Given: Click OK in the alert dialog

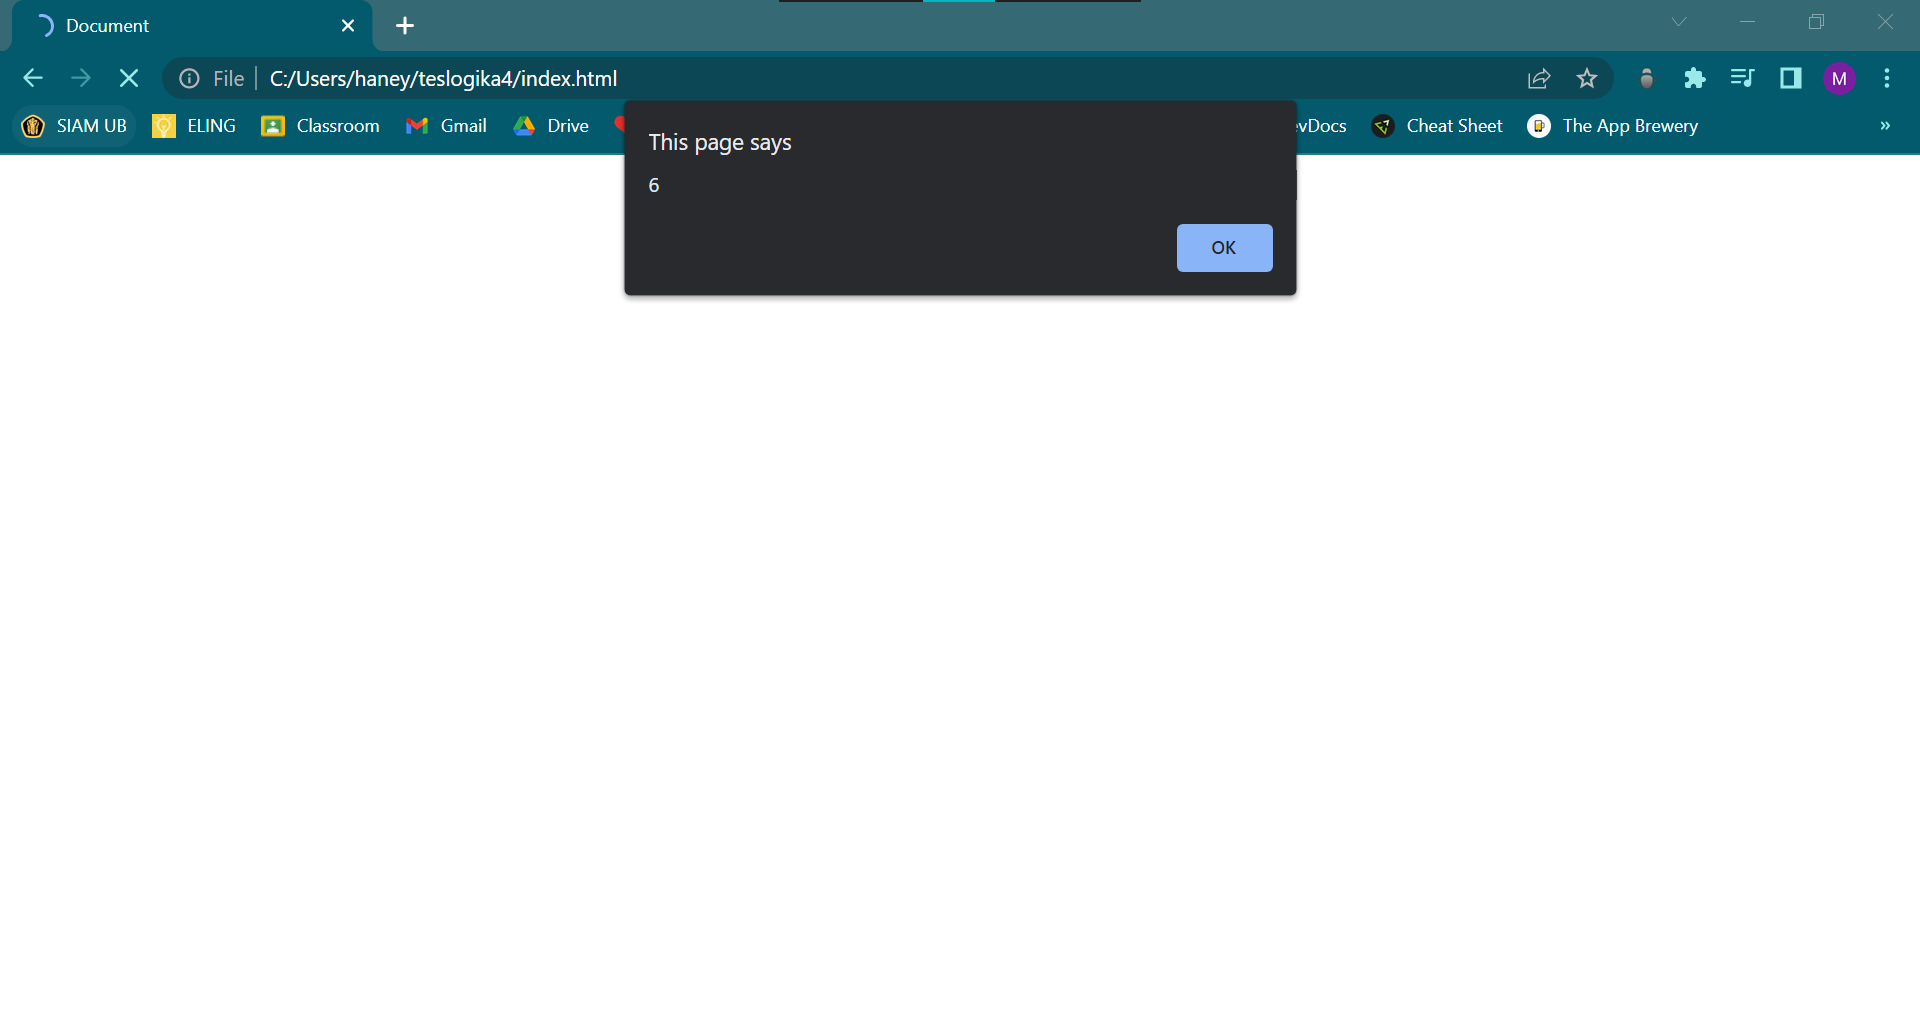Looking at the screenshot, I should click(x=1224, y=248).
